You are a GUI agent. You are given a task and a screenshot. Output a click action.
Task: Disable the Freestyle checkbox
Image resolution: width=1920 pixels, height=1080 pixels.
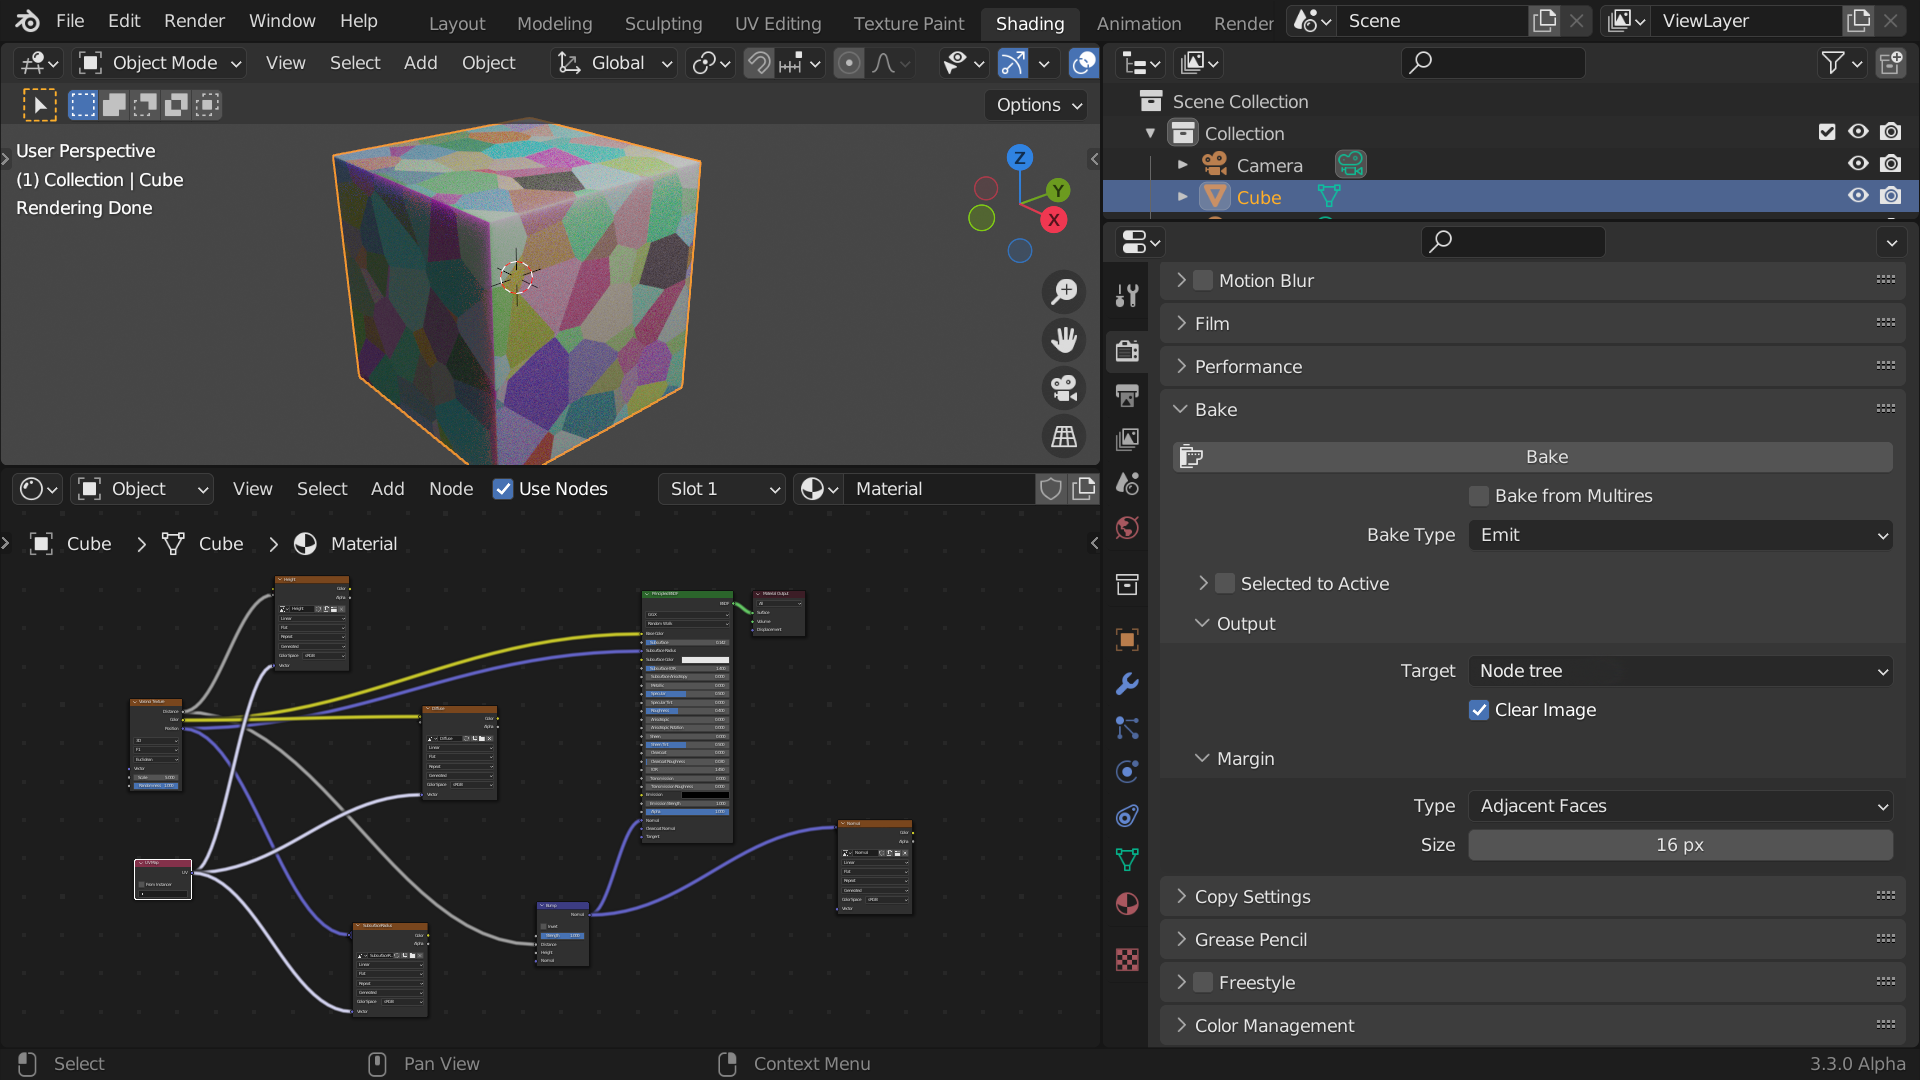pos(1203,983)
